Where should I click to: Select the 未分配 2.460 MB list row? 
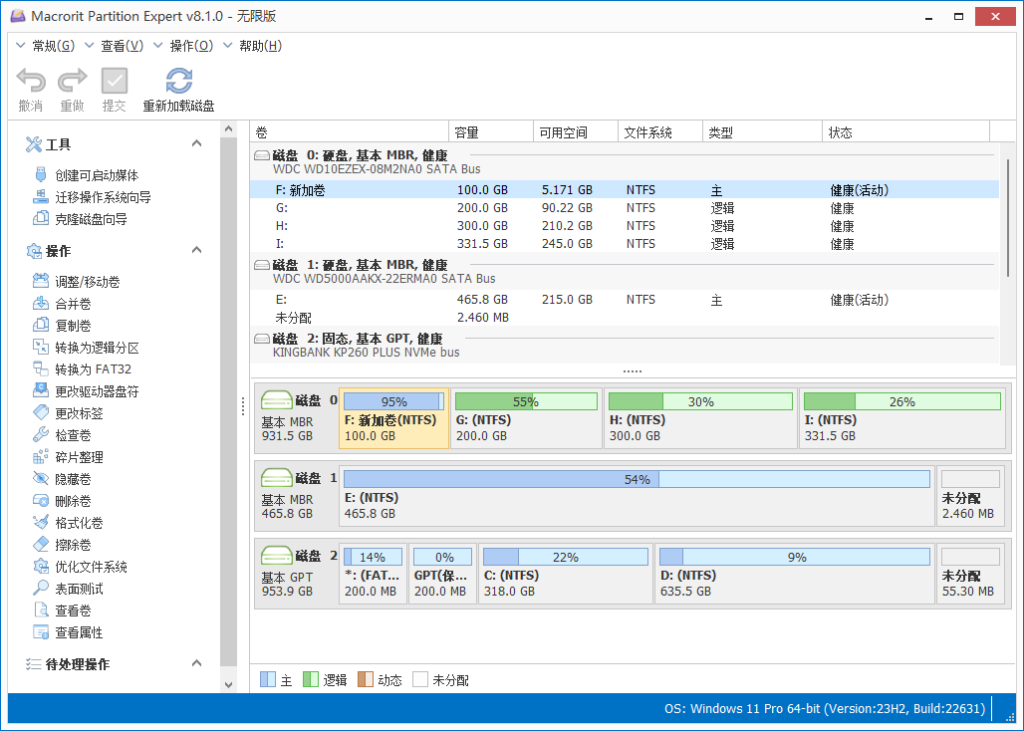point(624,317)
